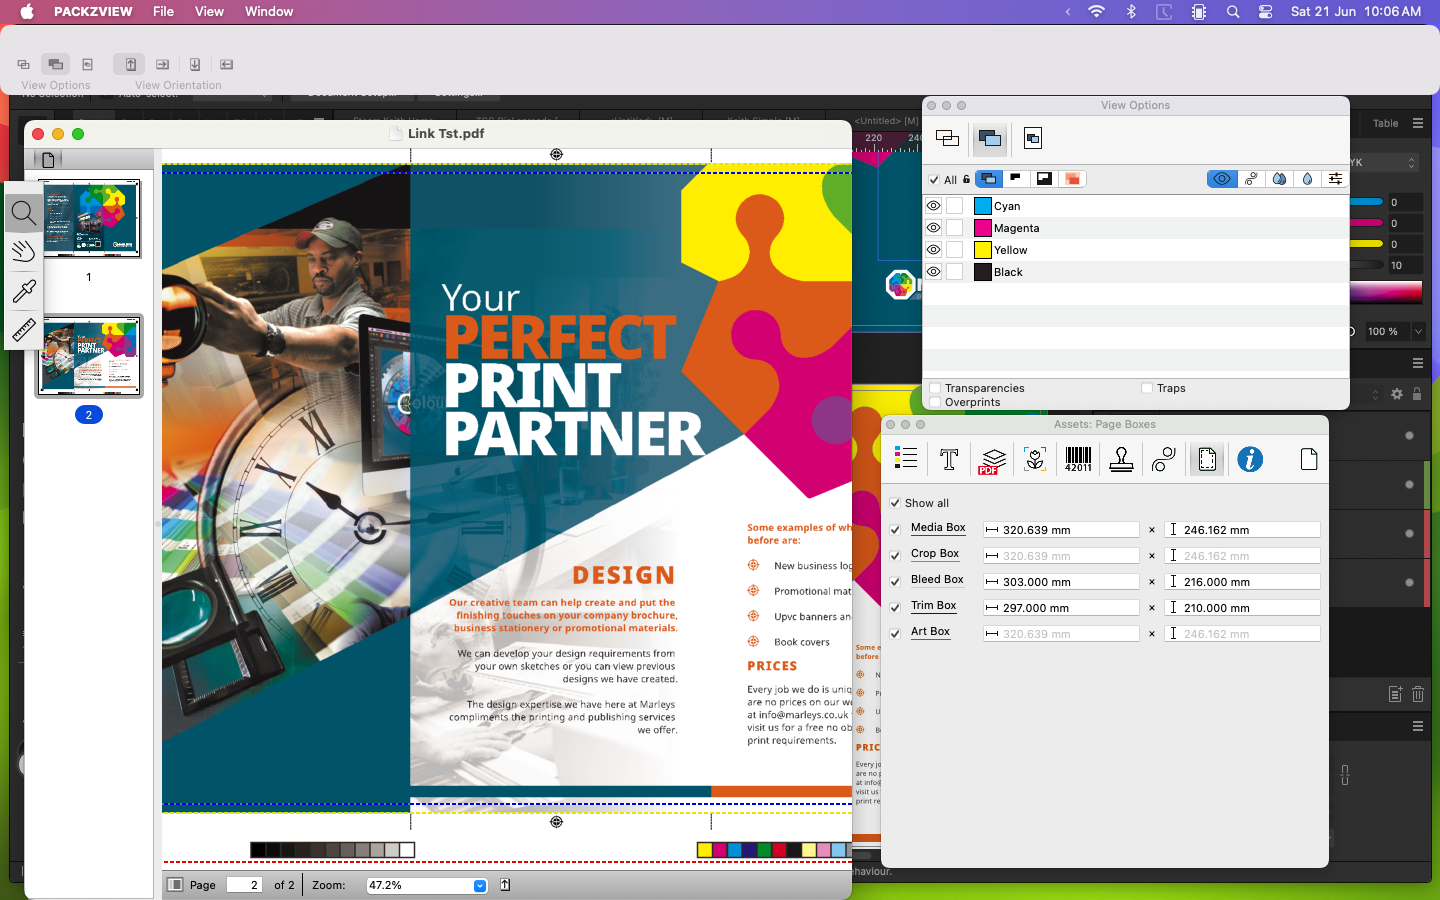
Task: Hide the Cyan separation
Action: pos(933,206)
